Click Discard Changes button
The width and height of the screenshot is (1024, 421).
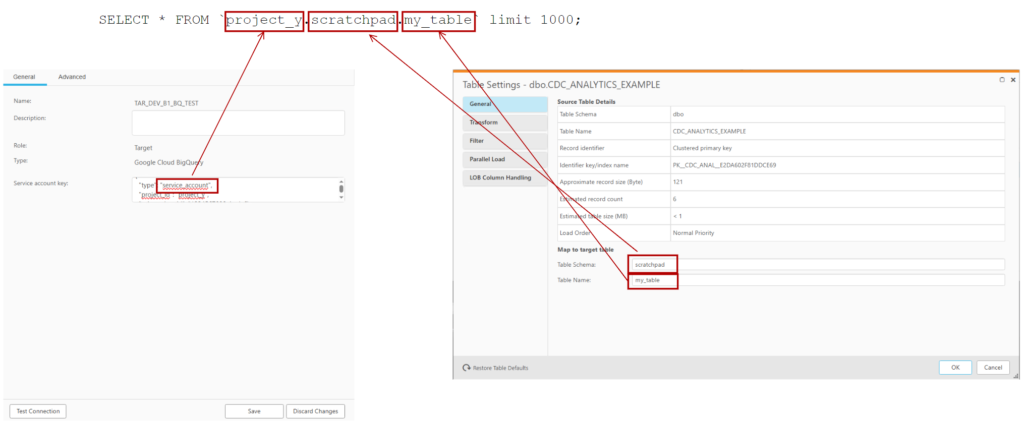[x=316, y=411]
